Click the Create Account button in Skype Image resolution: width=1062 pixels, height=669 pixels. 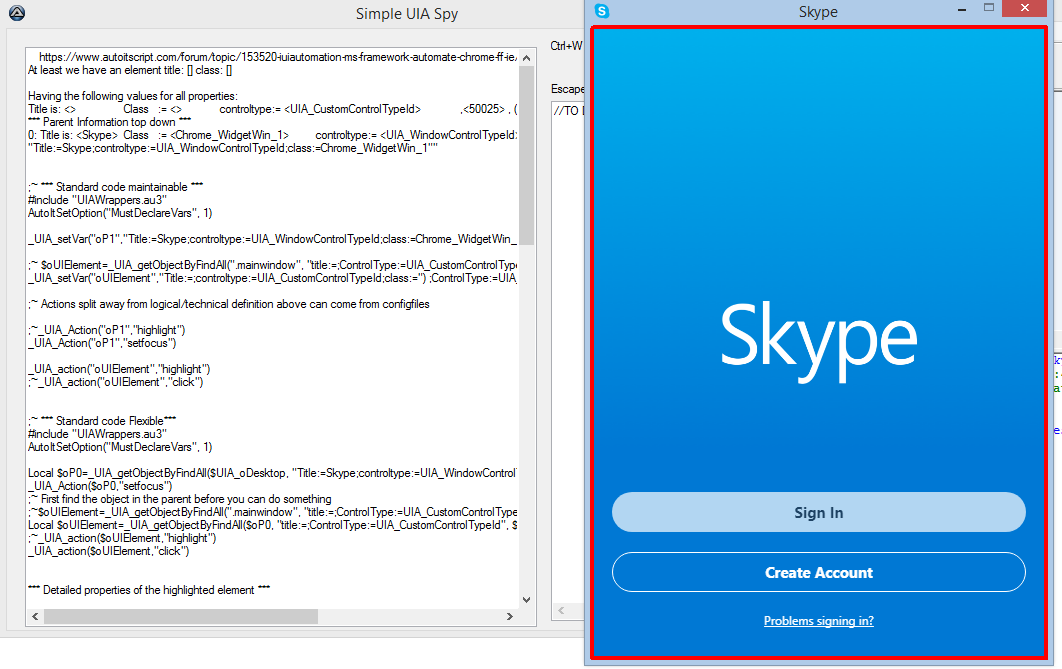(818, 573)
